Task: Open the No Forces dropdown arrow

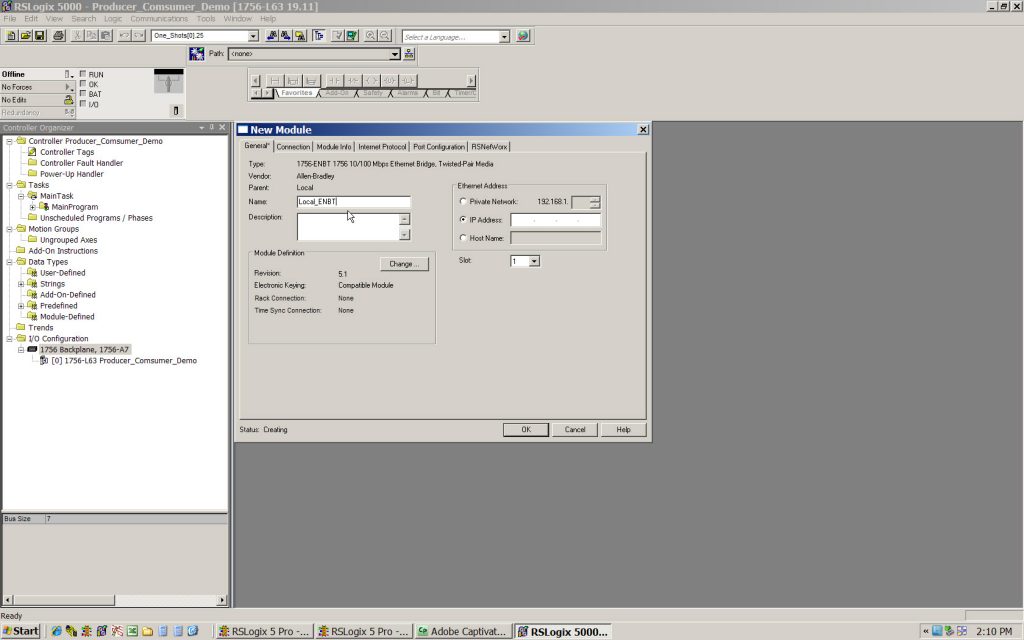Action: tap(68, 87)
